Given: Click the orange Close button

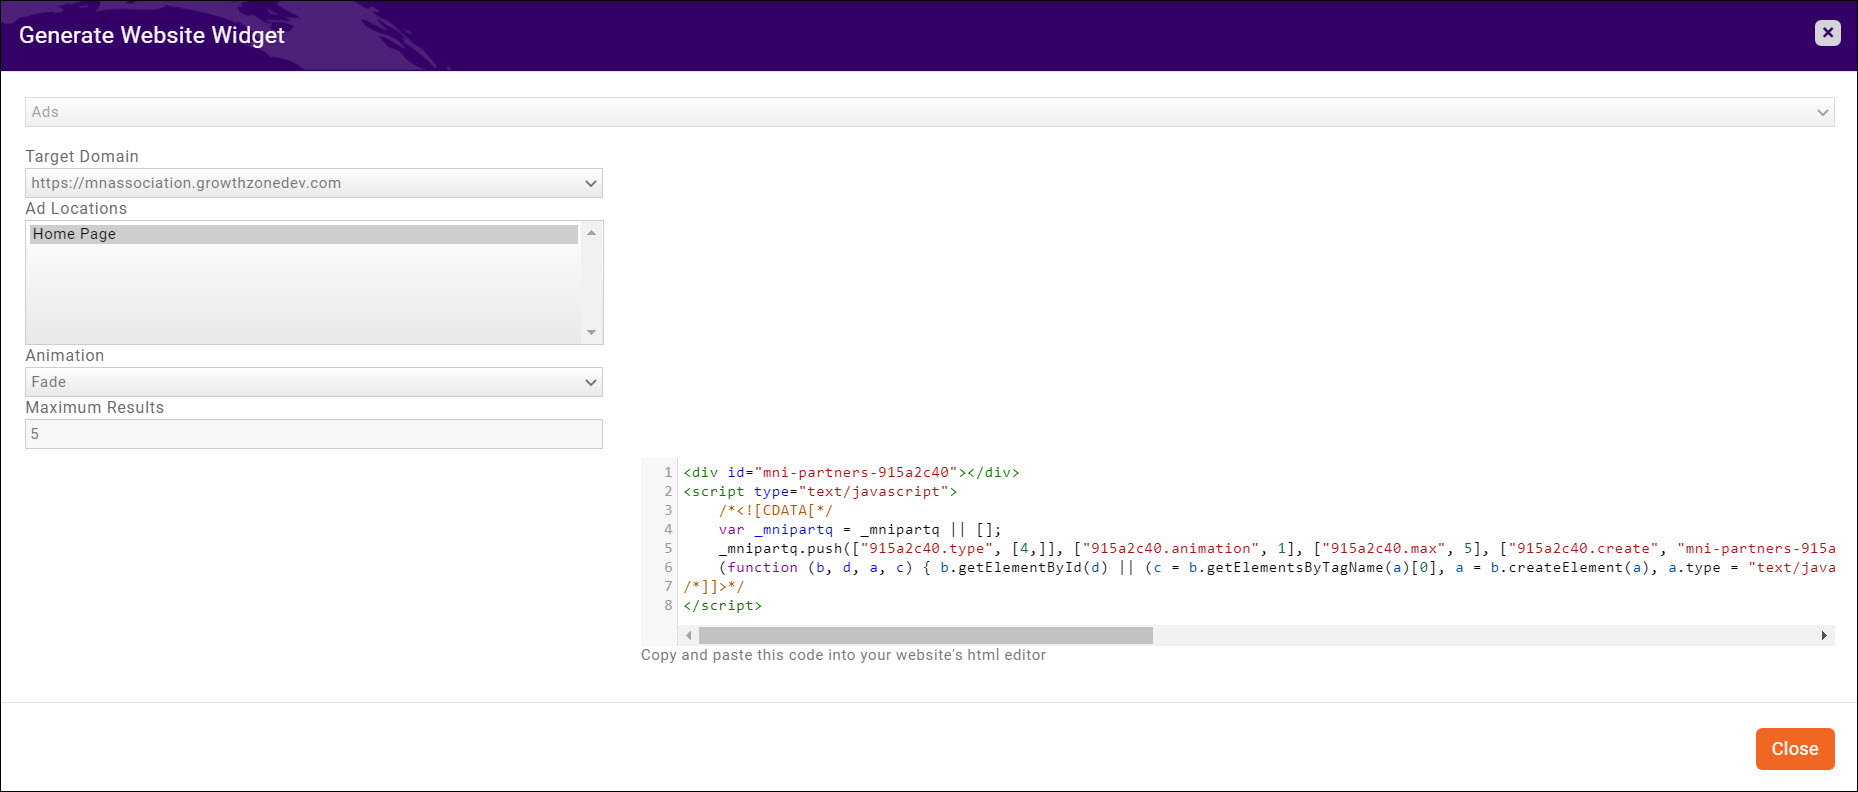Looking at the screenshot, I should 1795,749.
